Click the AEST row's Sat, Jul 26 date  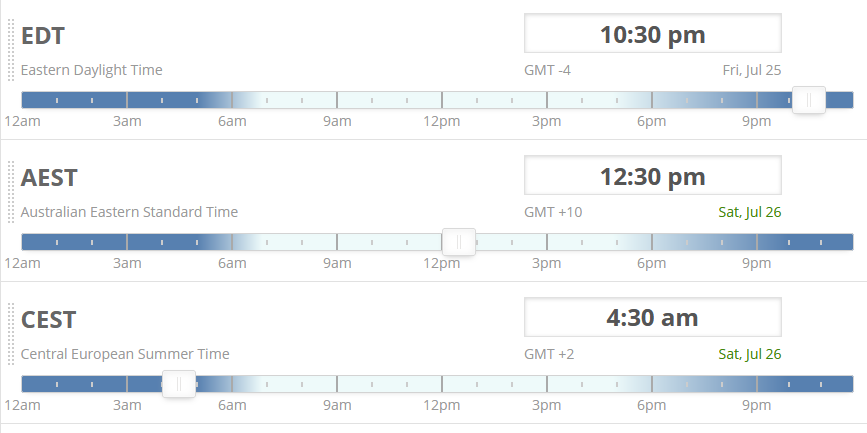click(749, 212)
